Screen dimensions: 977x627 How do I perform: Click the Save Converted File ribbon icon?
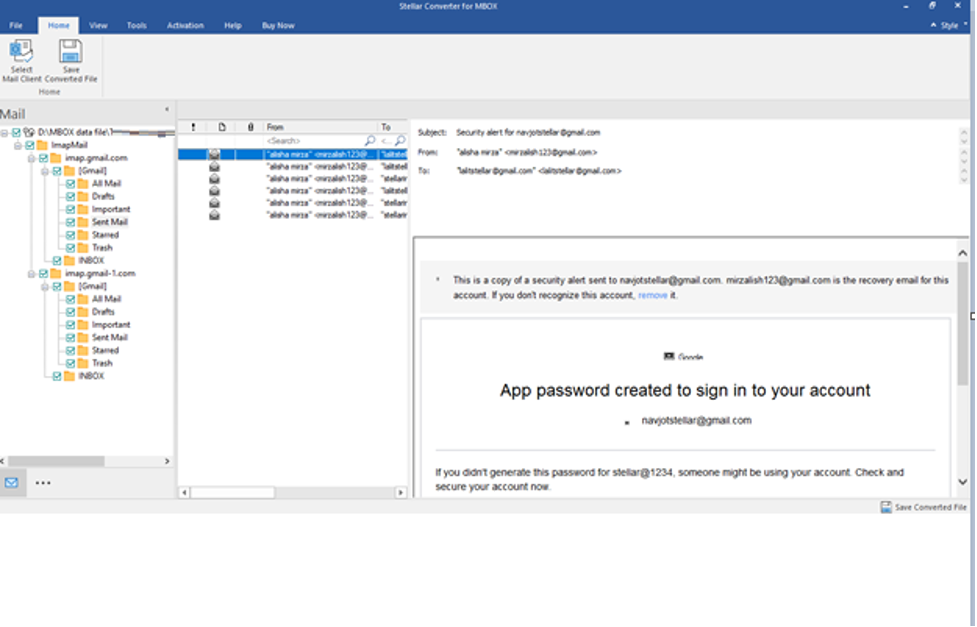coord(70,52)
